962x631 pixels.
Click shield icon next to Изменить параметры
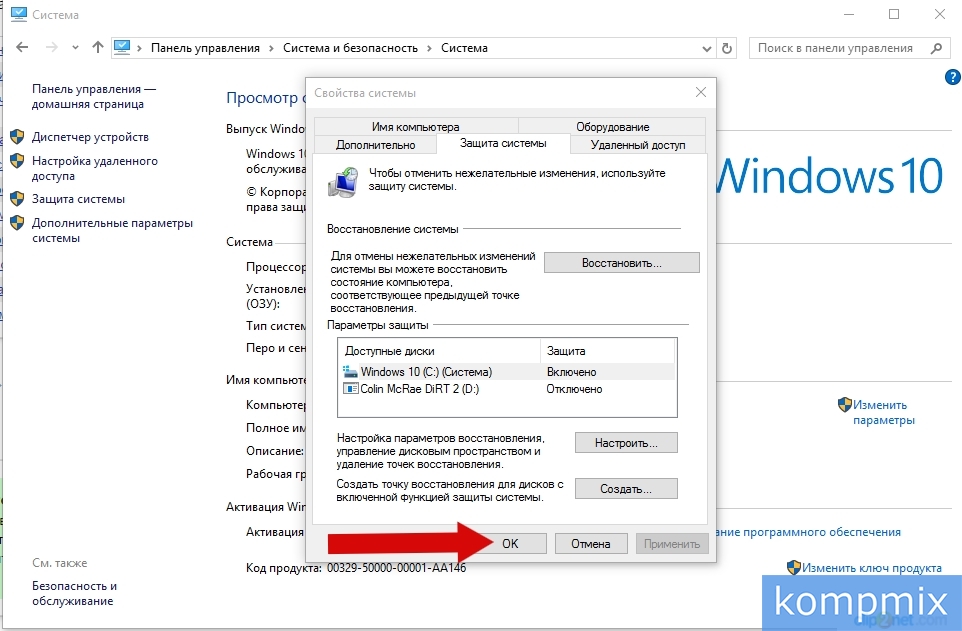[845, 405]
